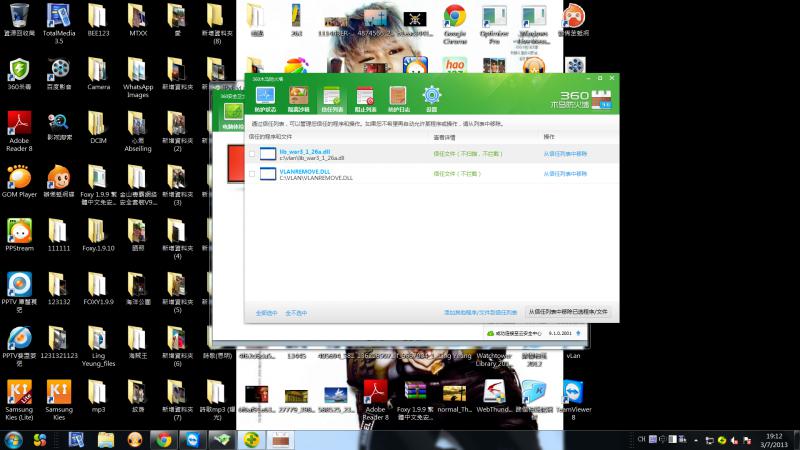Viewport: 800px width, 450px height.
Task: Open the Windows Start menu
Action: click(14, 439)
